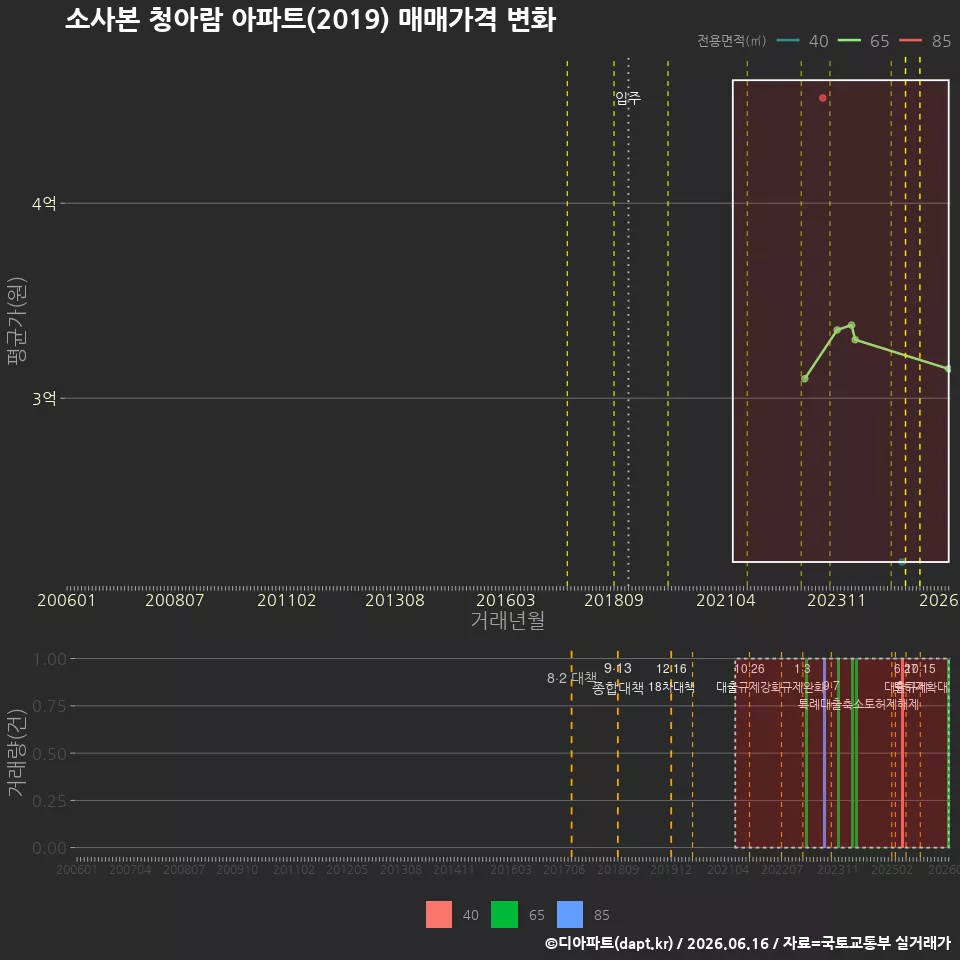Click the '거래량(건)' y-axis title
960x960 pixels.
coord(17,753)
